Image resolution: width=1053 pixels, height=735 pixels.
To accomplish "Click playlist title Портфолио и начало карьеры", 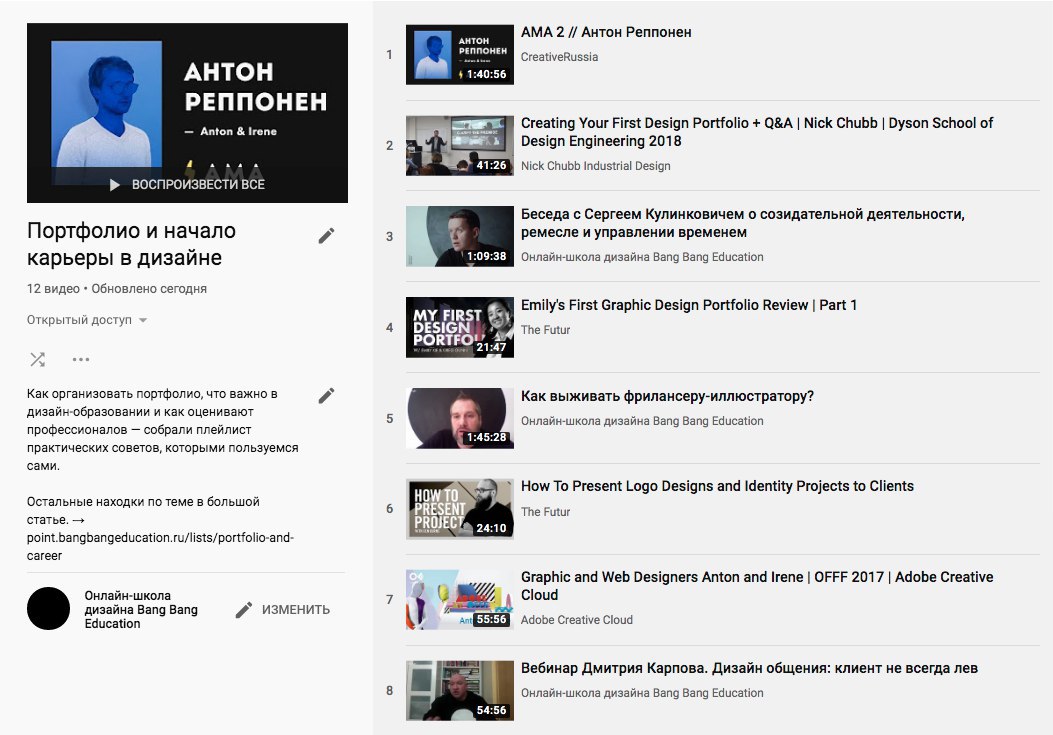I will [131, 245].
